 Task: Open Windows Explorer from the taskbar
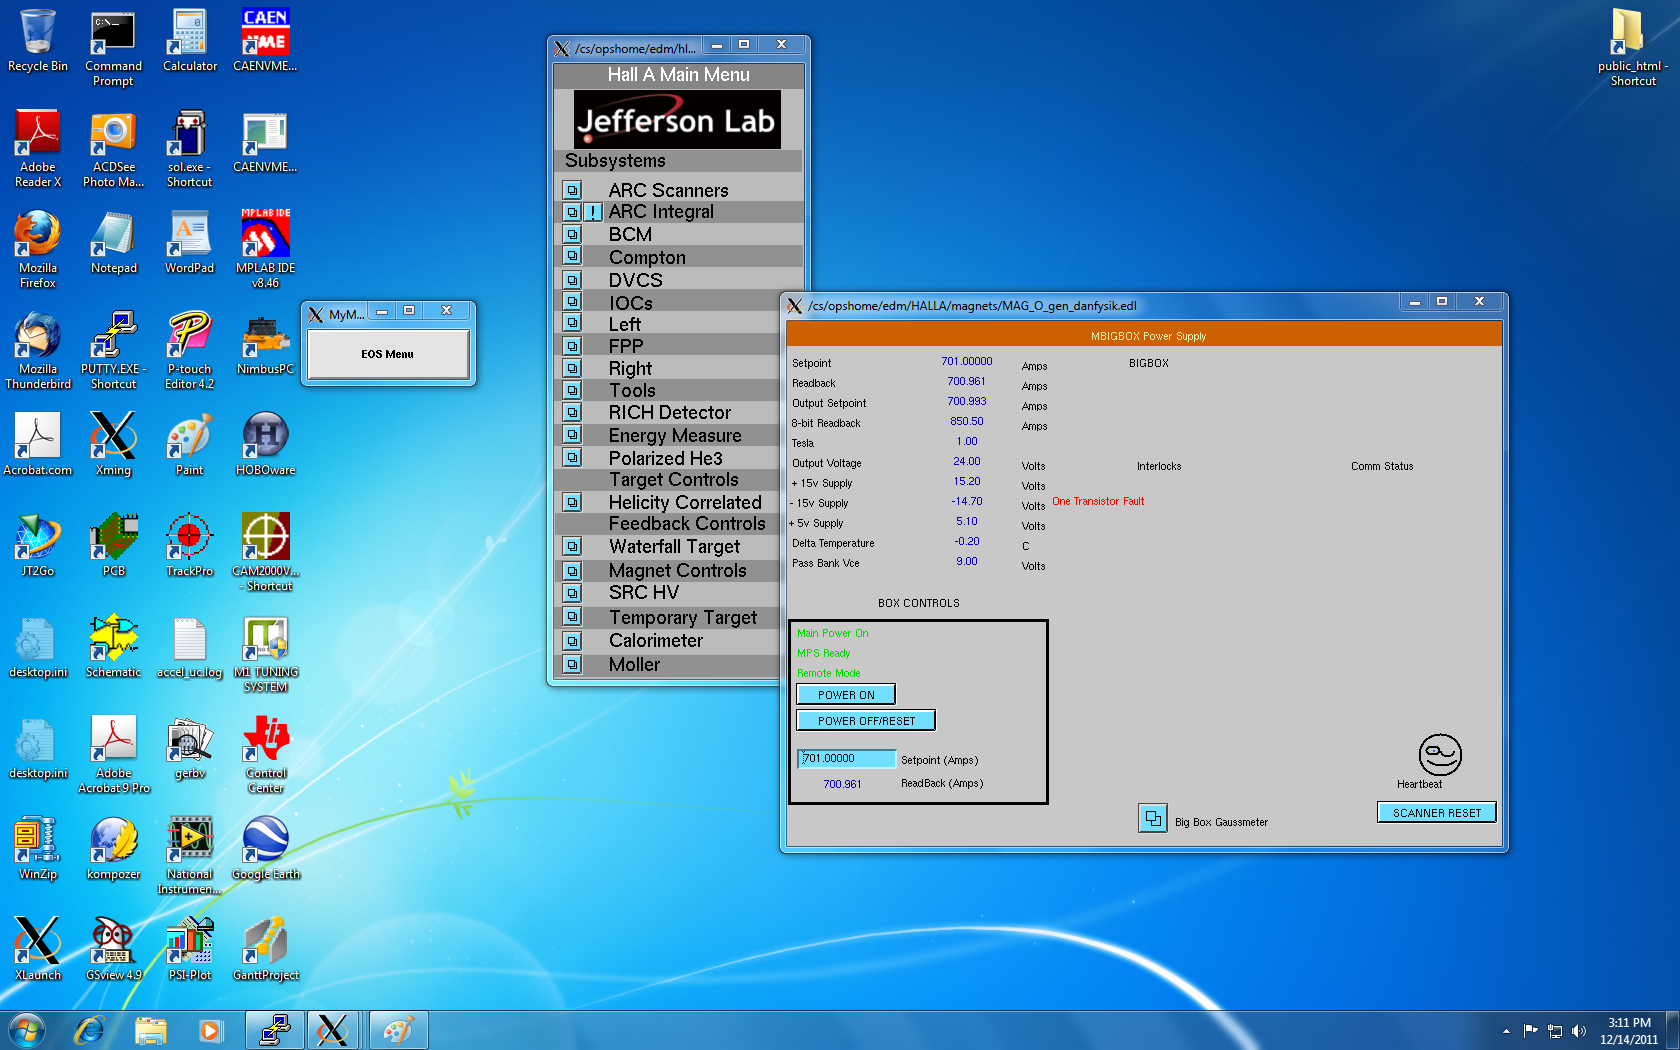tap(151, 1030)
